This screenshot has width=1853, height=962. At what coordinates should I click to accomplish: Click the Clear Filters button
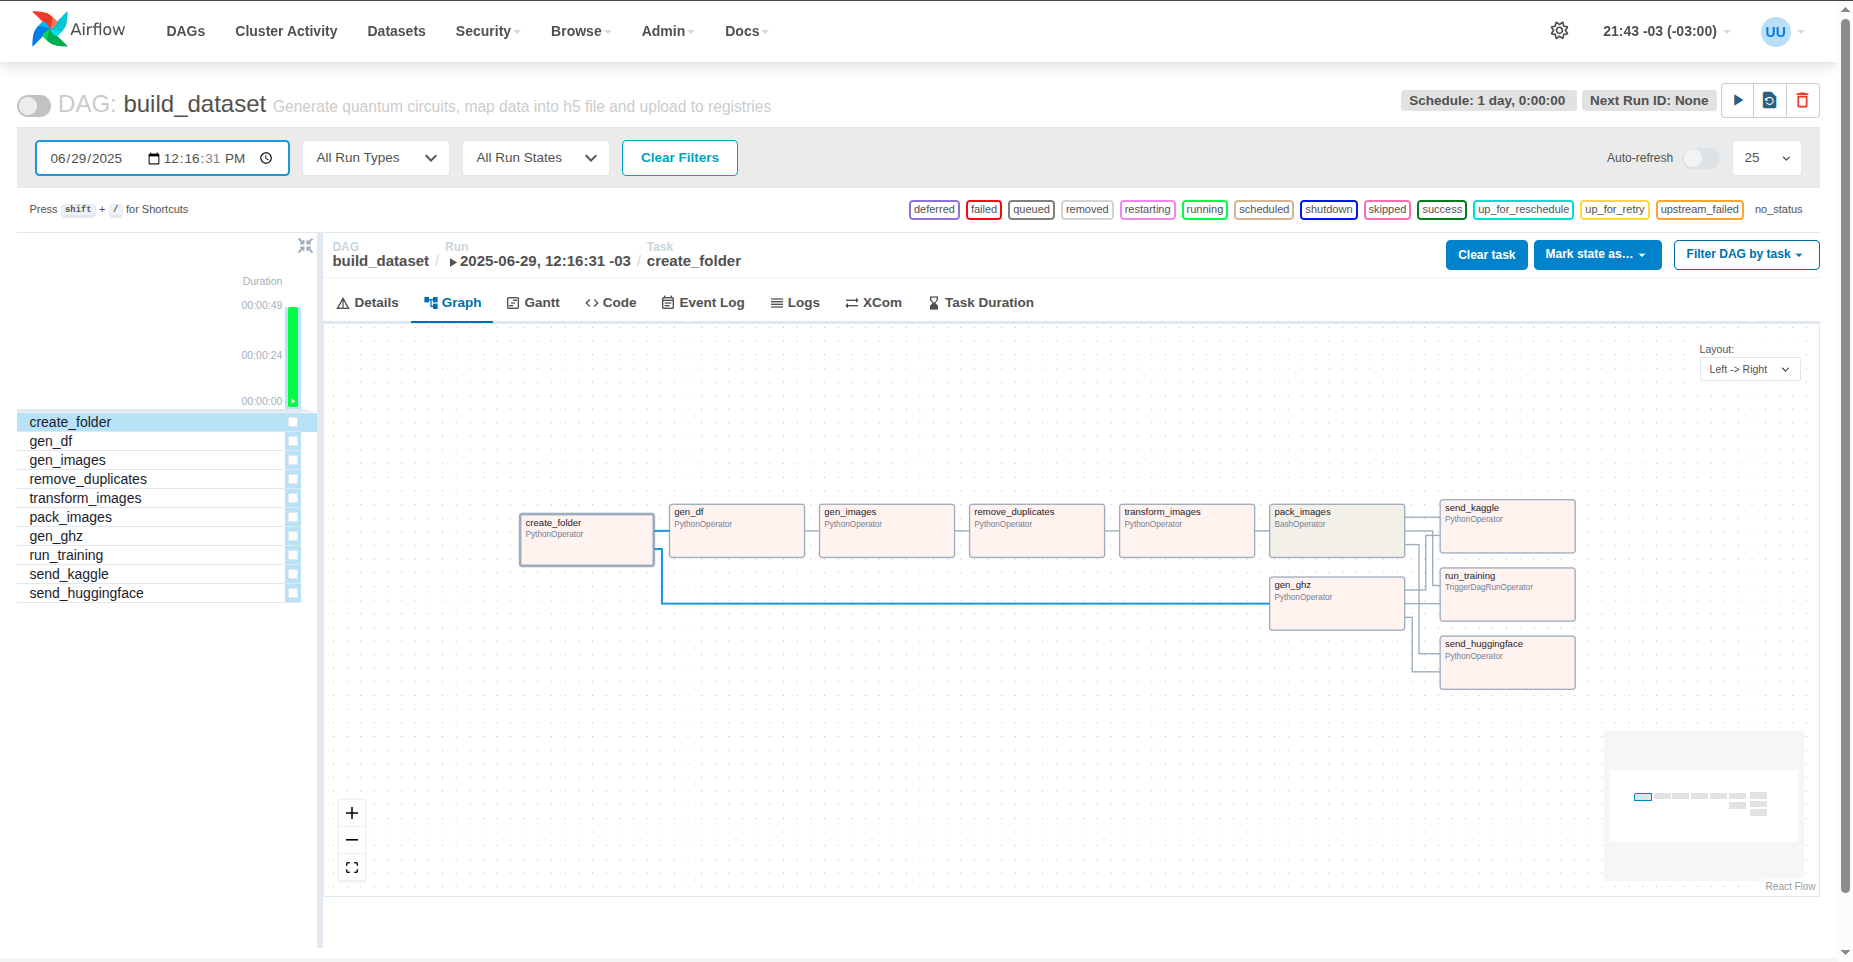click(x=680, y=158)
